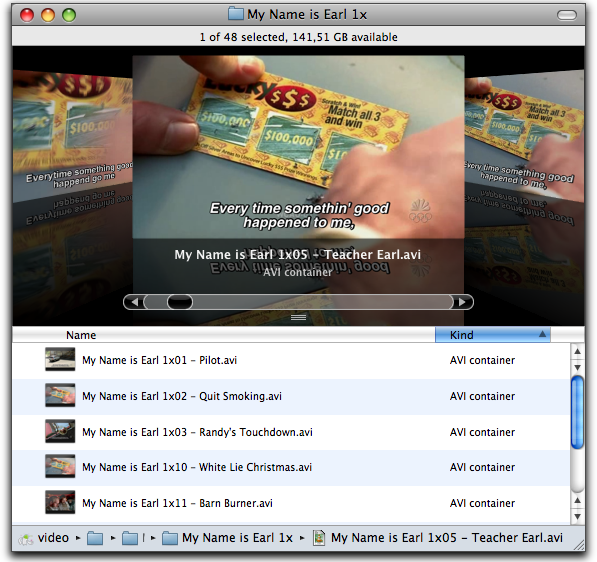
Task: Click the Randy's Touchdown.avi thumbnail icon
Action: (60, 431)
